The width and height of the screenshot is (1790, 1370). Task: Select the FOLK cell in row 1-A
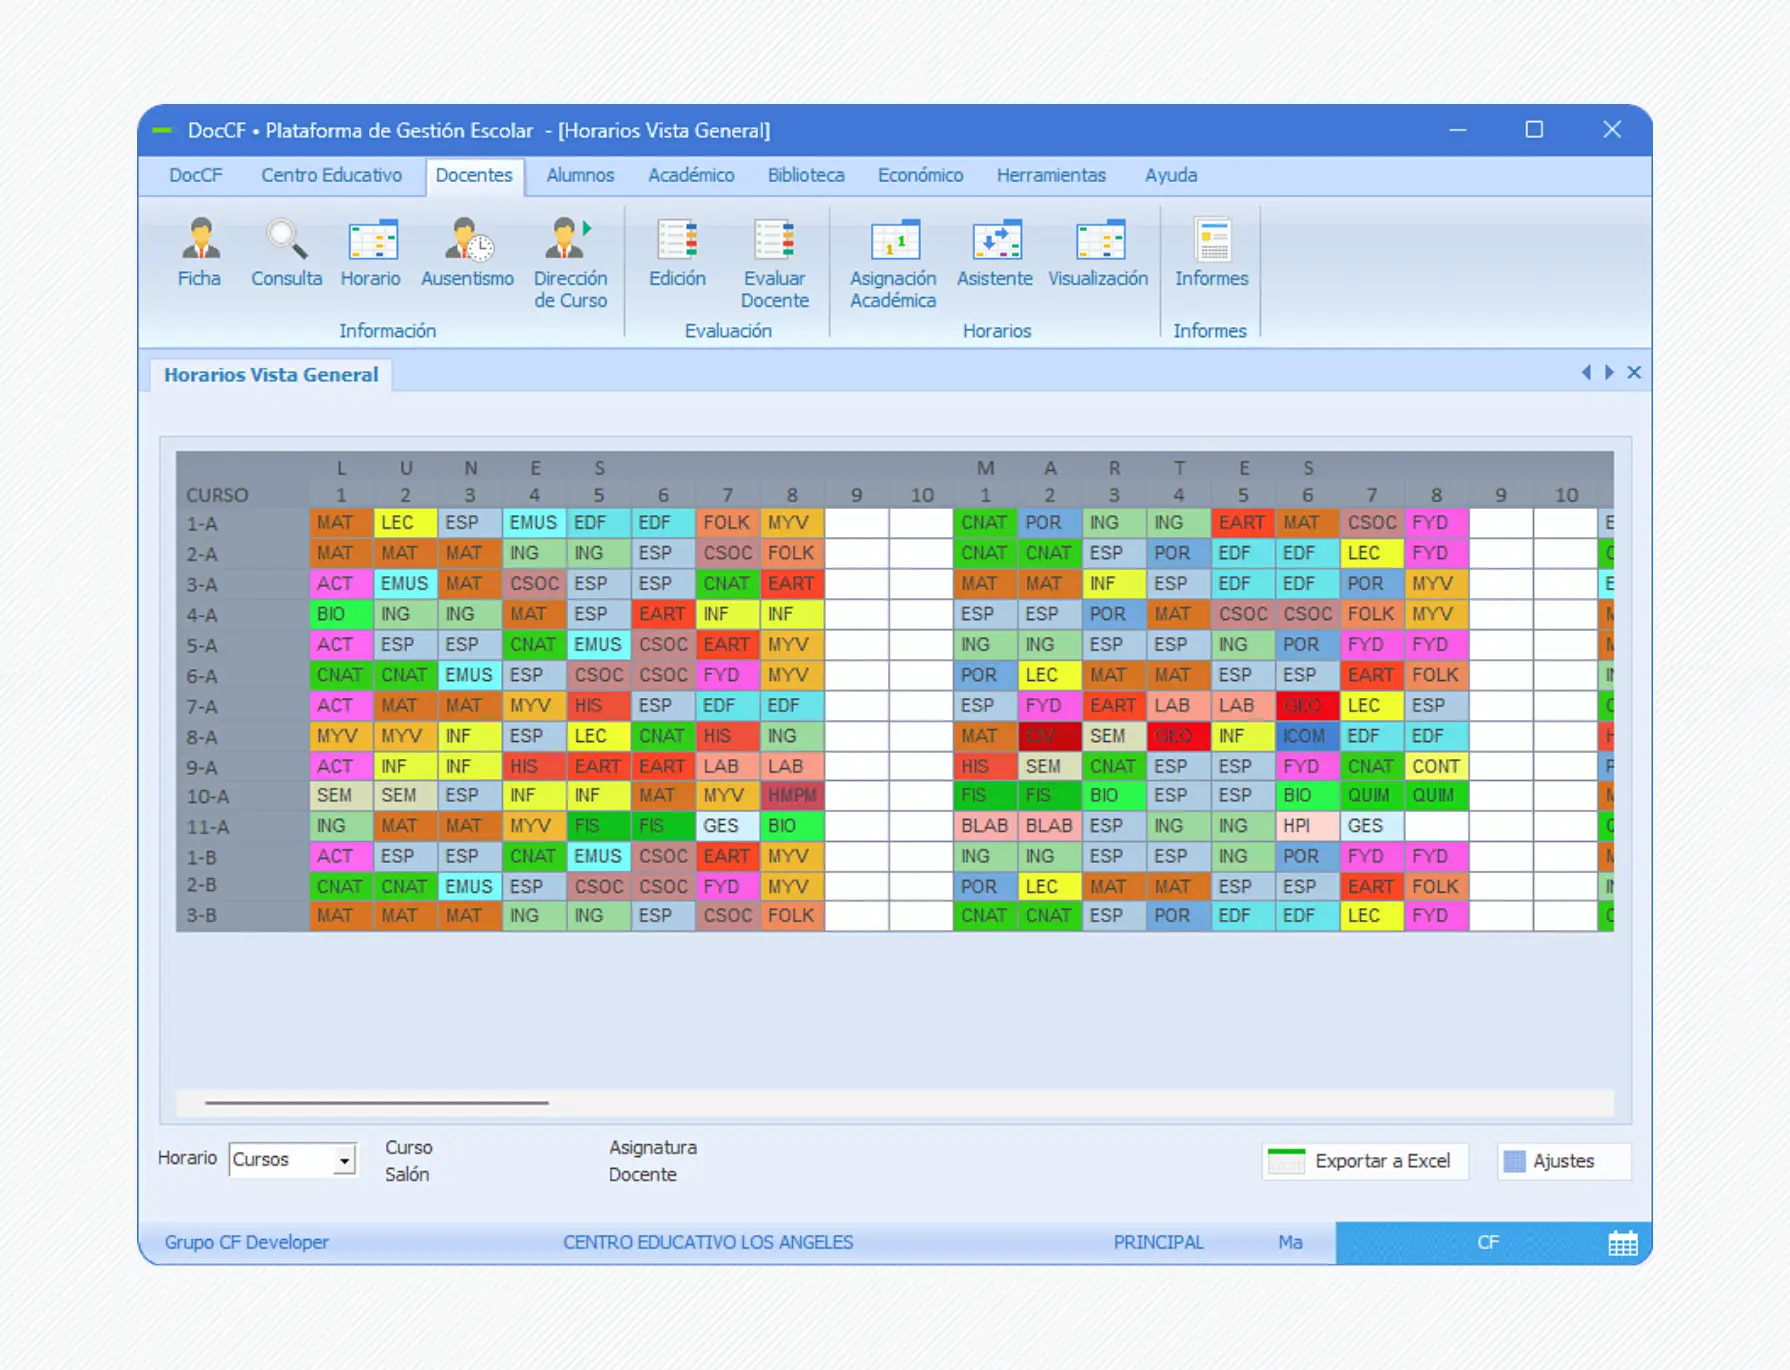click(x=727, y=523)
